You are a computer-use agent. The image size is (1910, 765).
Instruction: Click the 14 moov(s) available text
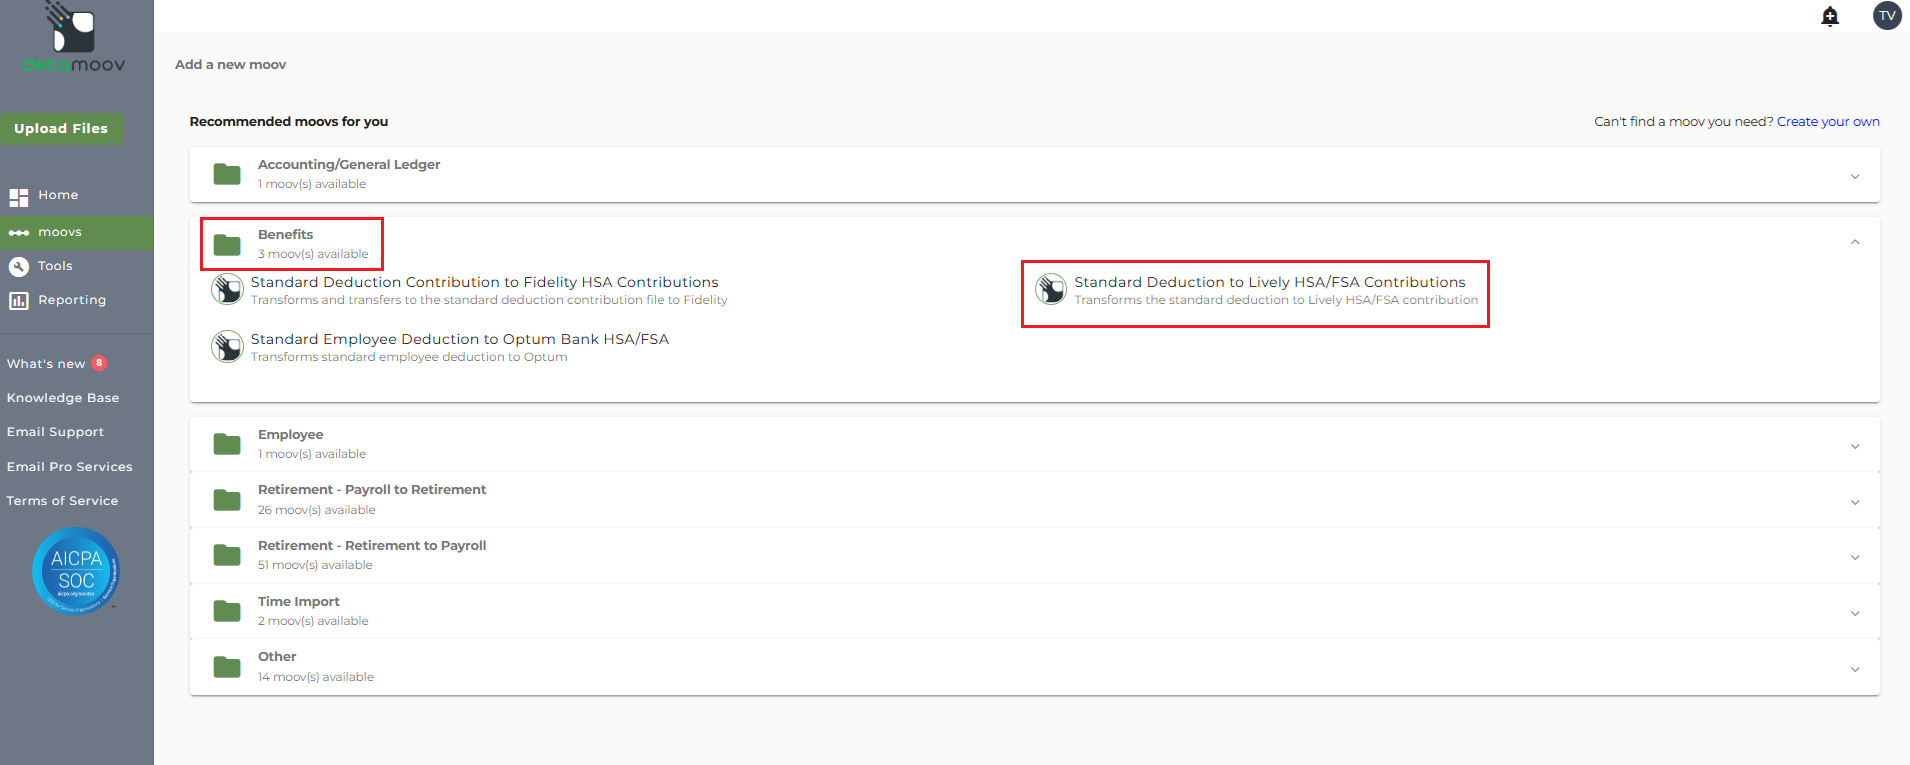coord(316,677)
